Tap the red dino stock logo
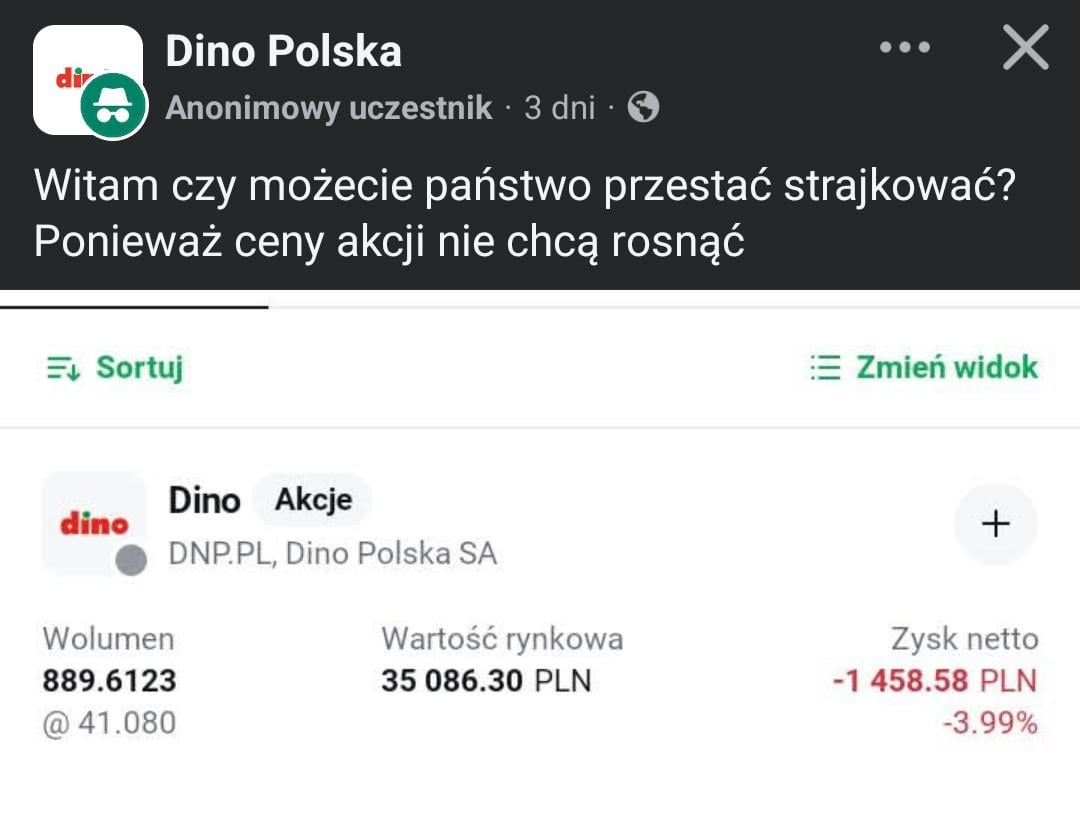 pos(94,523)
